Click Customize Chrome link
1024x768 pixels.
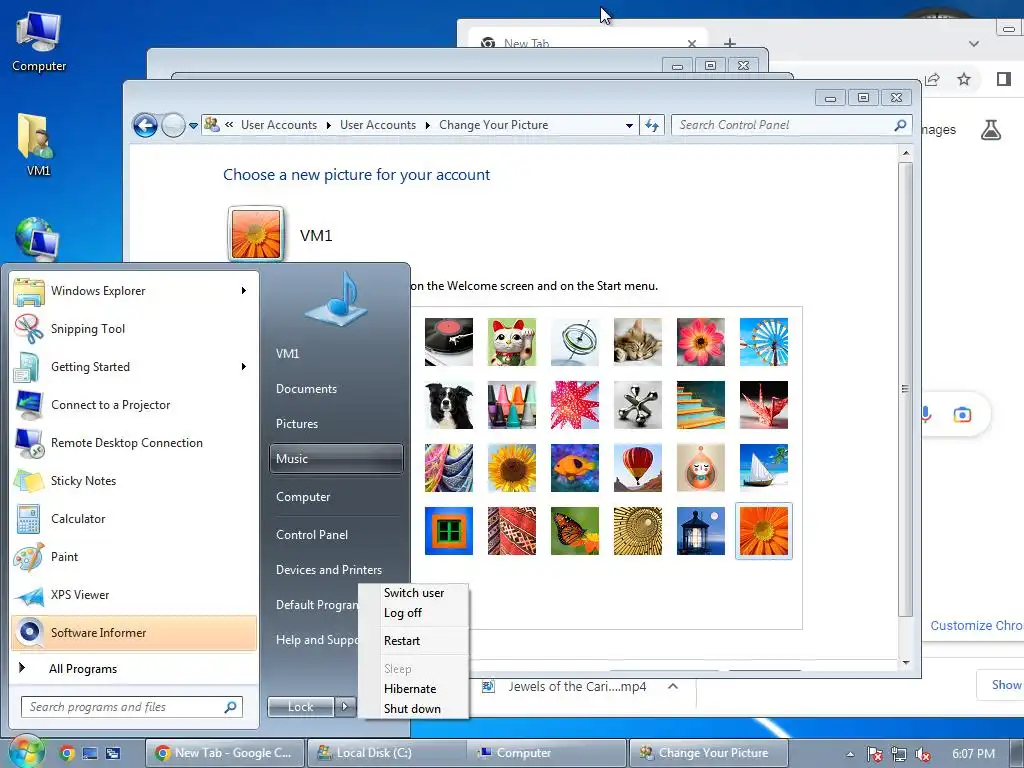(x=977, y=626)
